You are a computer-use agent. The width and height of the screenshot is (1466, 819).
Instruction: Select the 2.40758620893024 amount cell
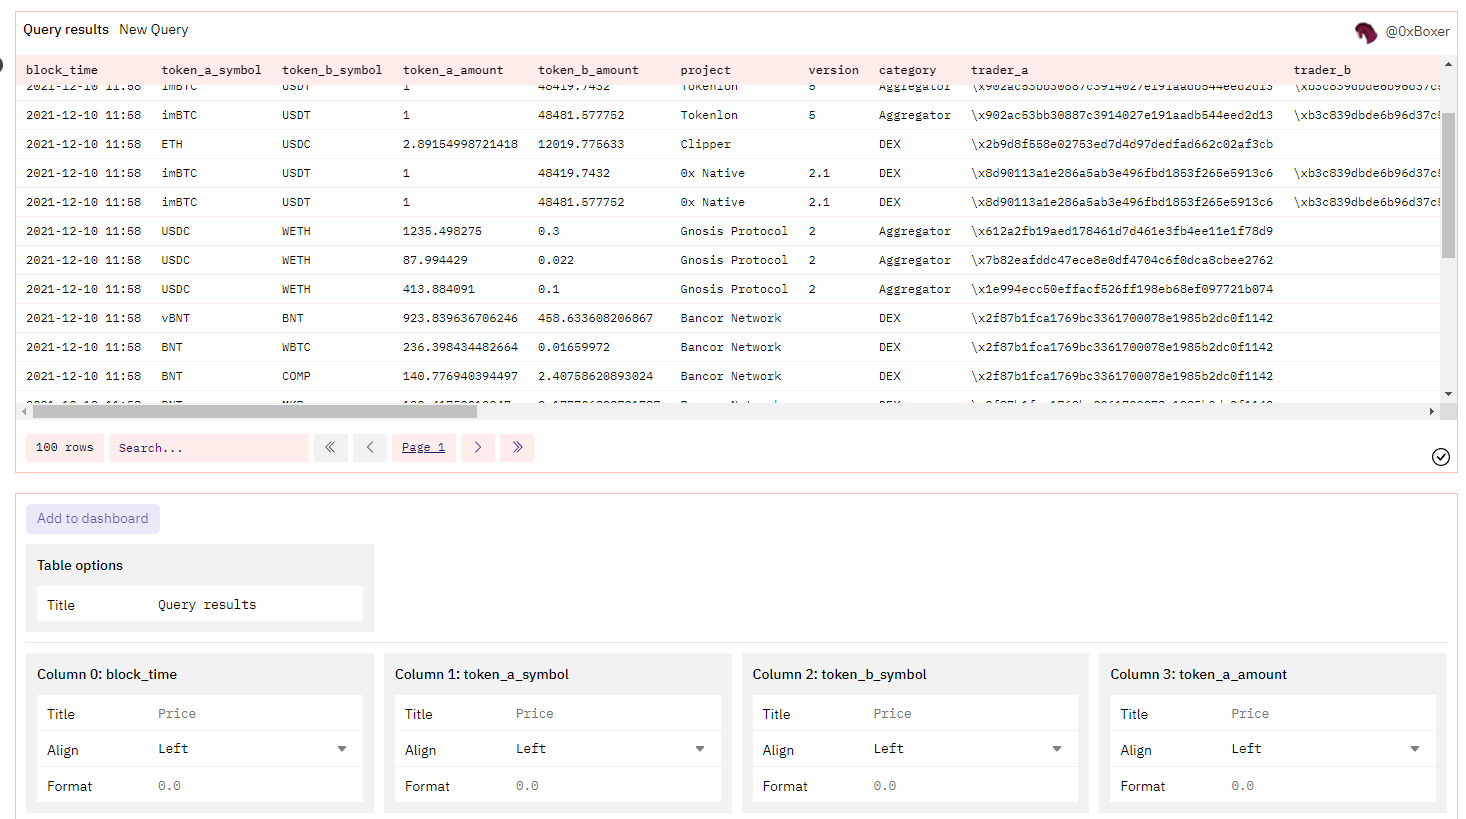[x=595, y=376]
